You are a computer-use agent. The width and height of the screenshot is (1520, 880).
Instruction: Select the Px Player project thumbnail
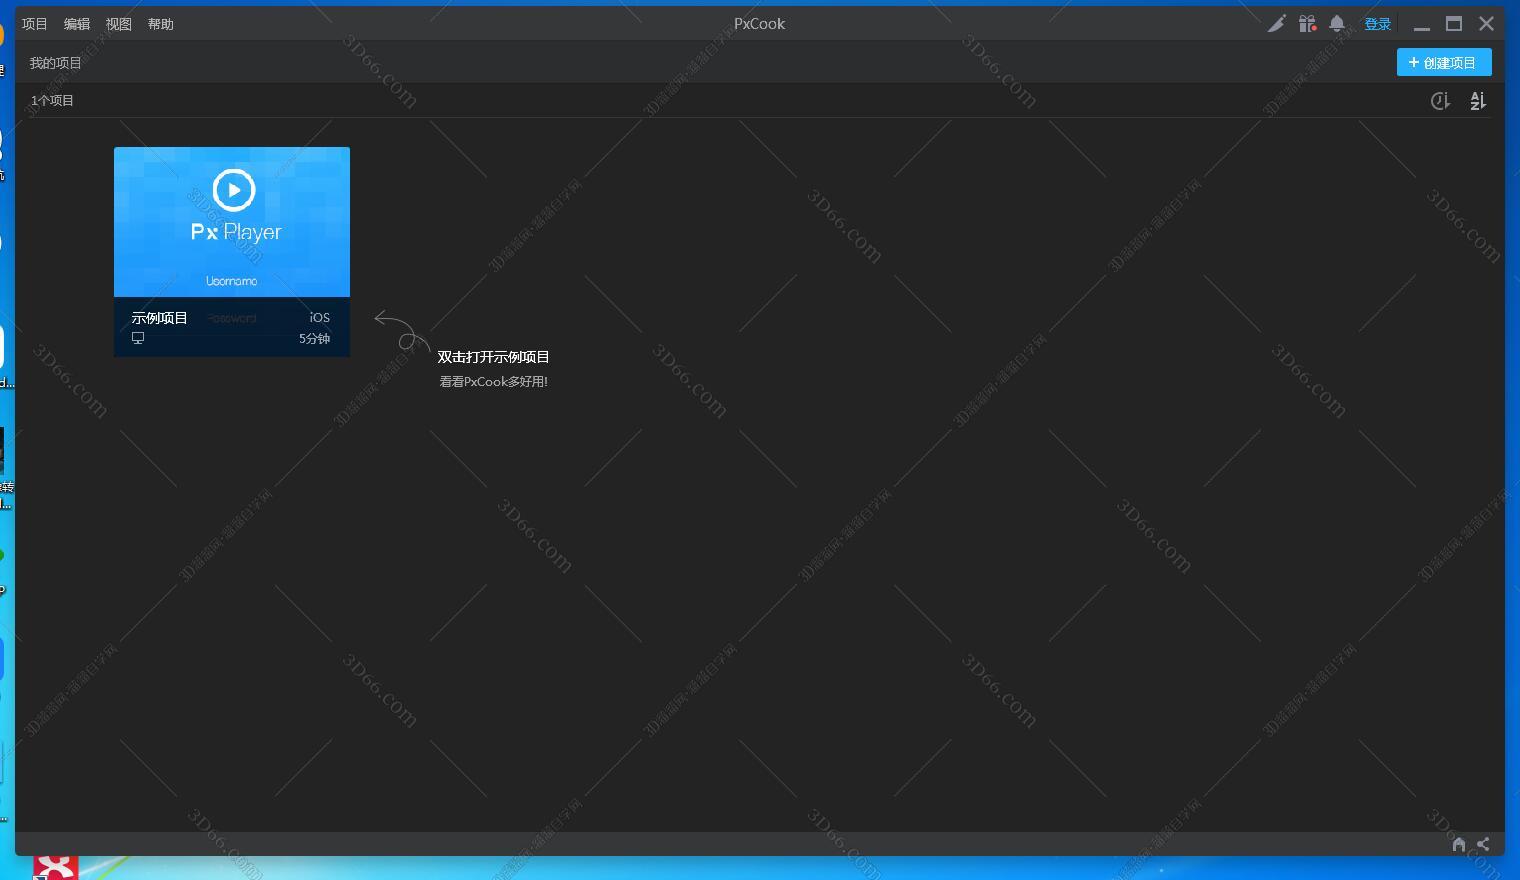pos(232,222)
